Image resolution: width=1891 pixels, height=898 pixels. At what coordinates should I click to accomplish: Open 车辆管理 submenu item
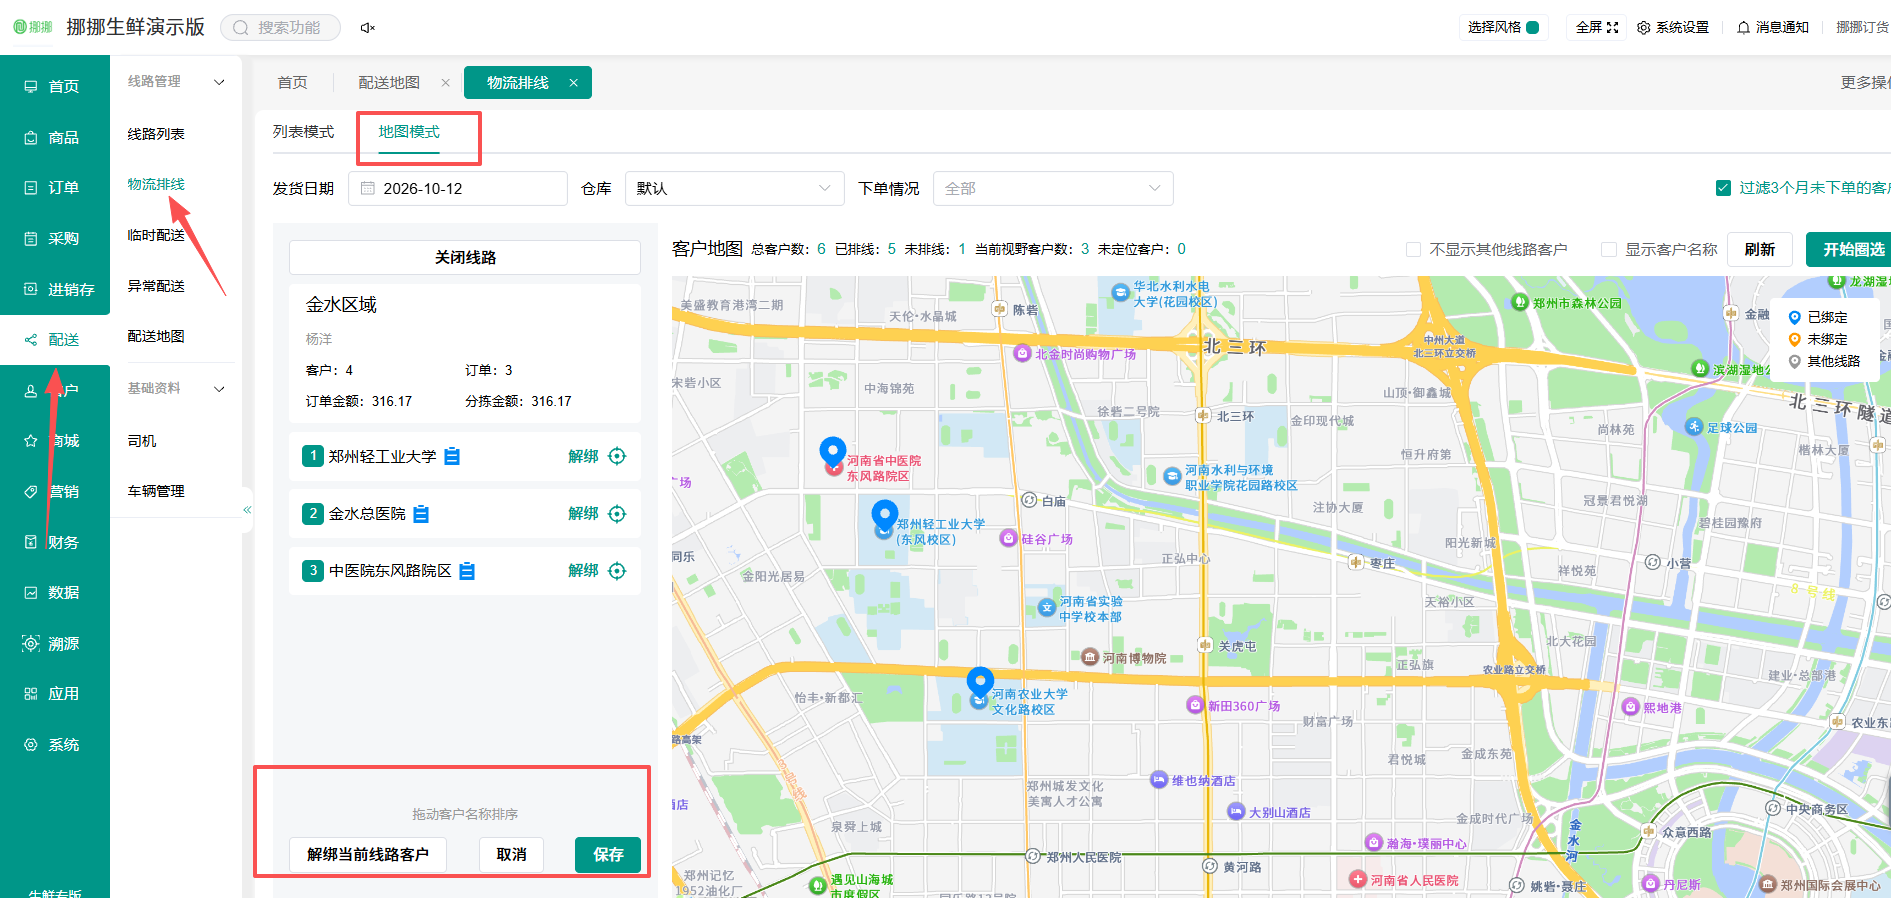(156, 492)
